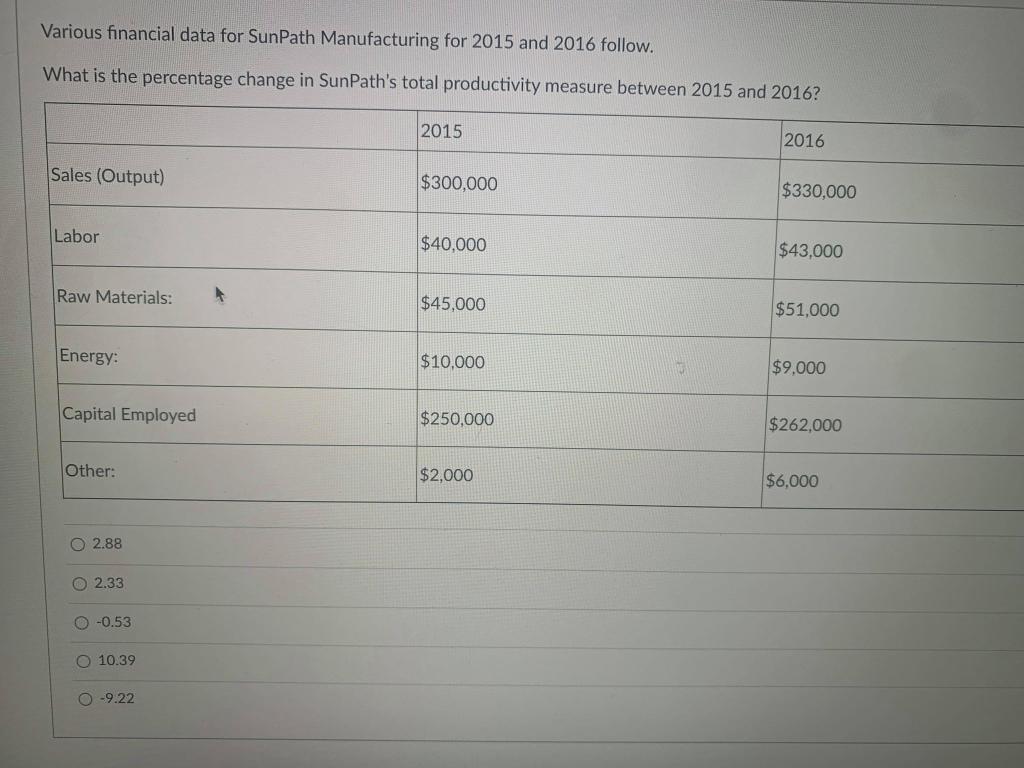This screenshot has height=768, width=1024.
Task: Click the 2015 column header
Action: [x=440, y=131]
